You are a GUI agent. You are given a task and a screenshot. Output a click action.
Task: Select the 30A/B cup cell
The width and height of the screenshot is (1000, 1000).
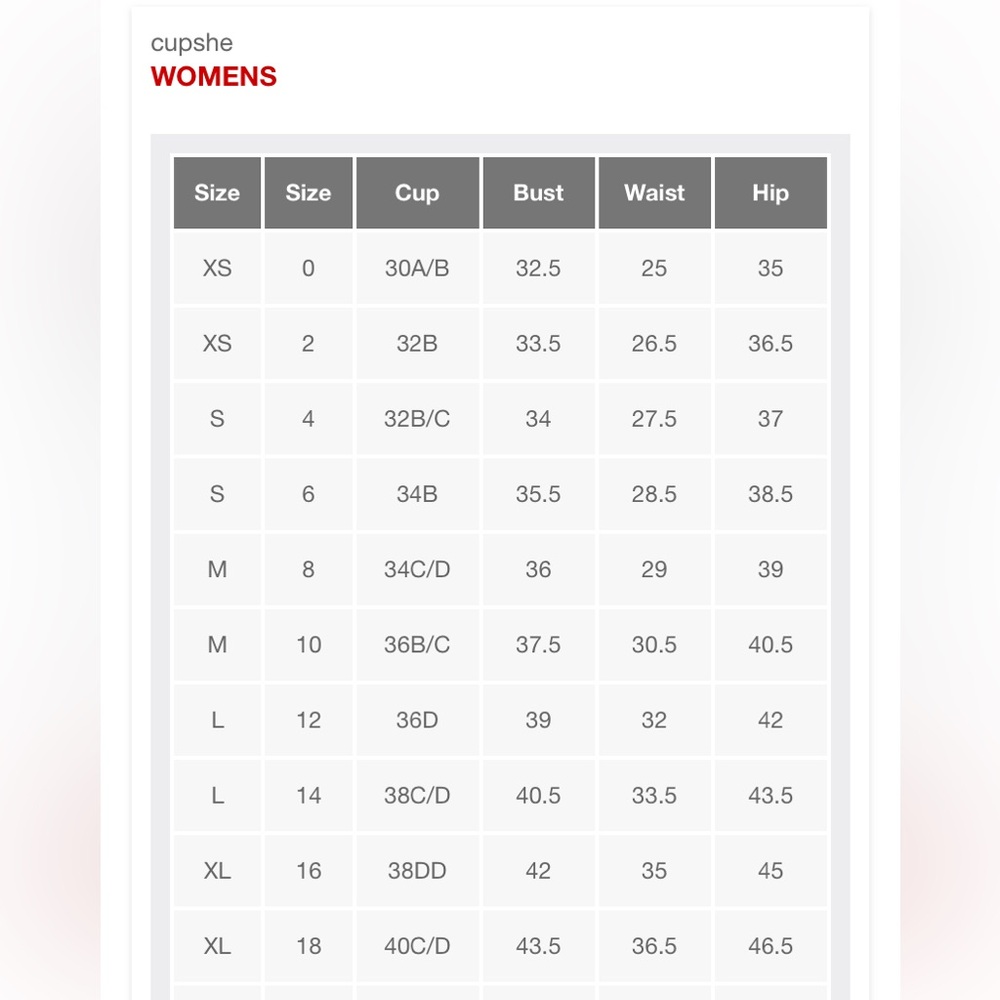coord(417,268)
